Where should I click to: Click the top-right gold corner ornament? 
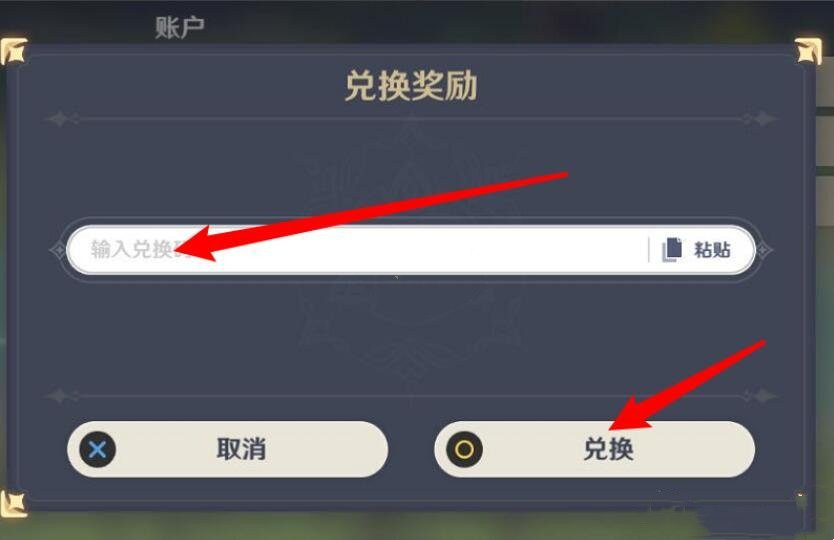(x=808, y=52)
